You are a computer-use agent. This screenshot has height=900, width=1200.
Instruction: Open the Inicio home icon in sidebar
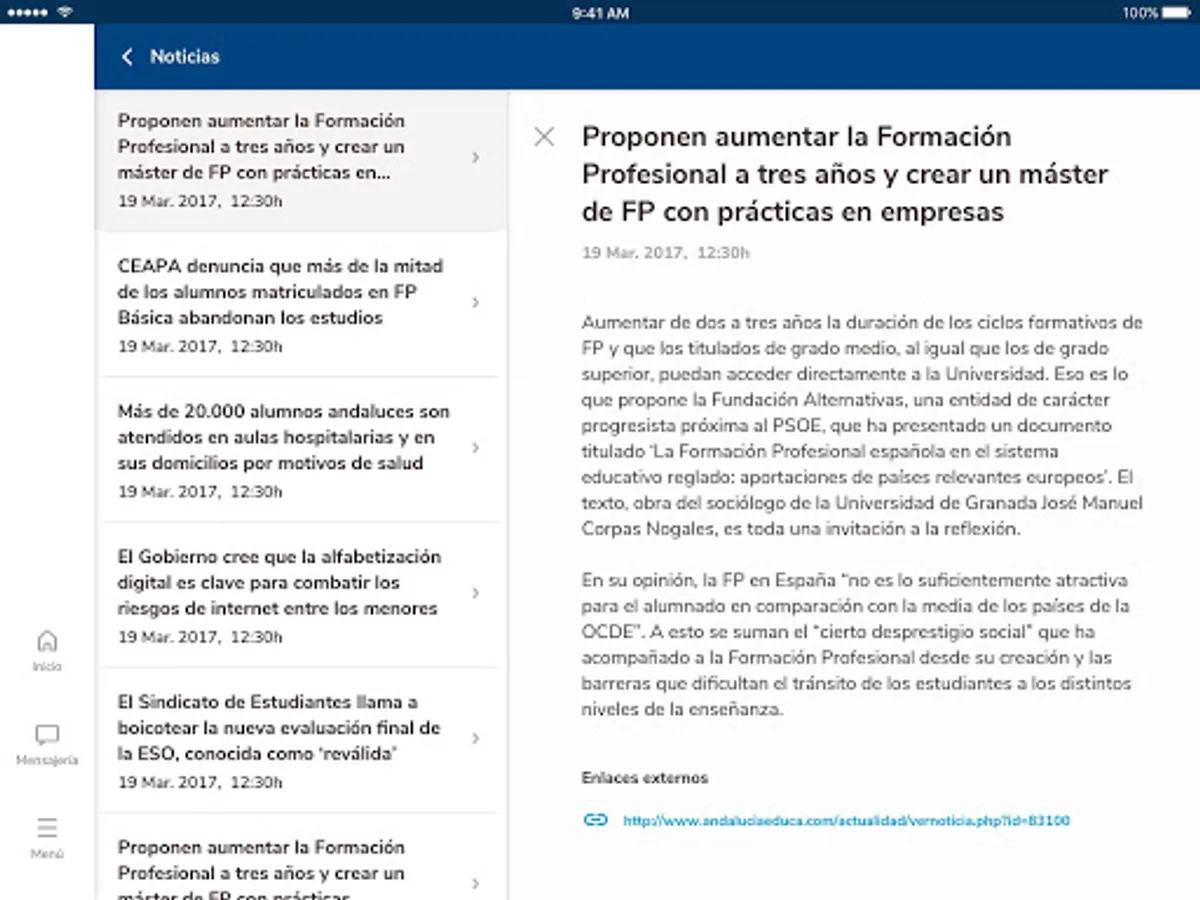47,641
